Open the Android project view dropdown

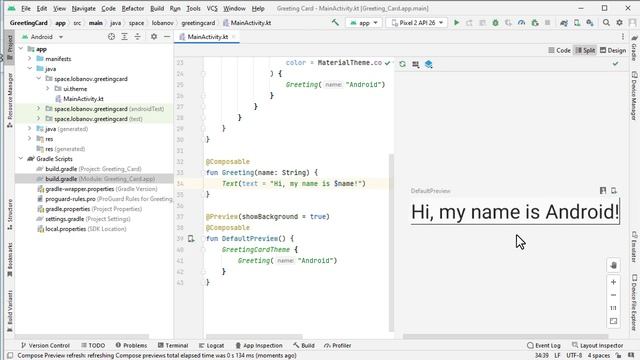(x=43, y=37)
